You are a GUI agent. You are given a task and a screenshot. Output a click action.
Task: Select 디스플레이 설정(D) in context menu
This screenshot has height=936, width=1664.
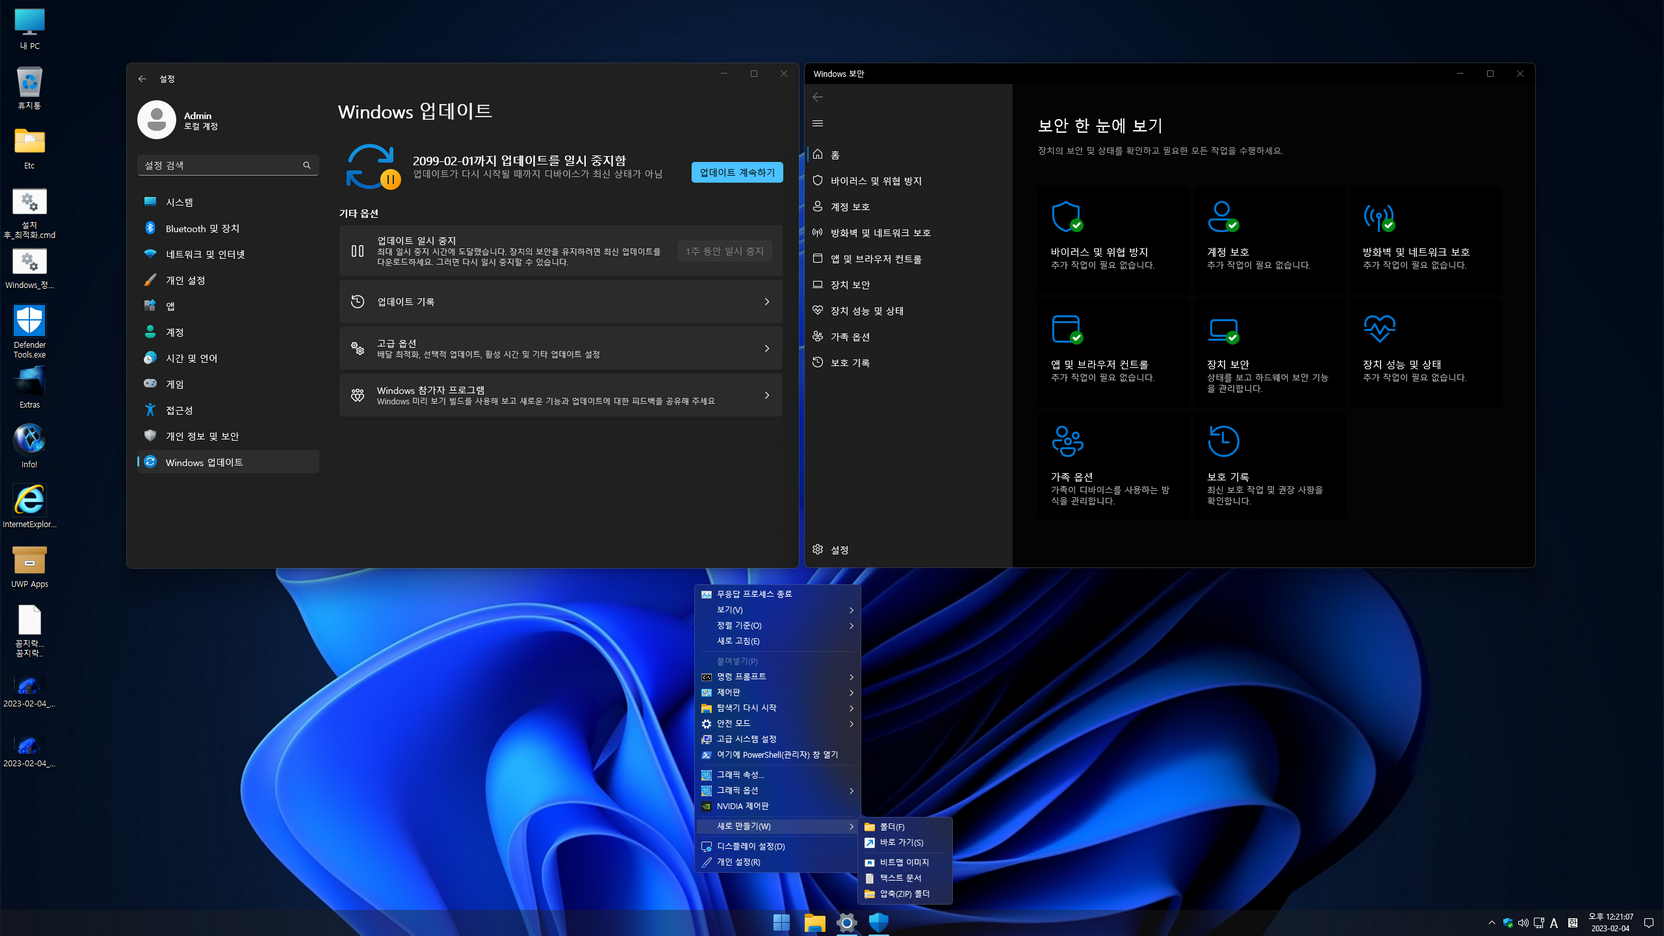click(x=777, y=846)
